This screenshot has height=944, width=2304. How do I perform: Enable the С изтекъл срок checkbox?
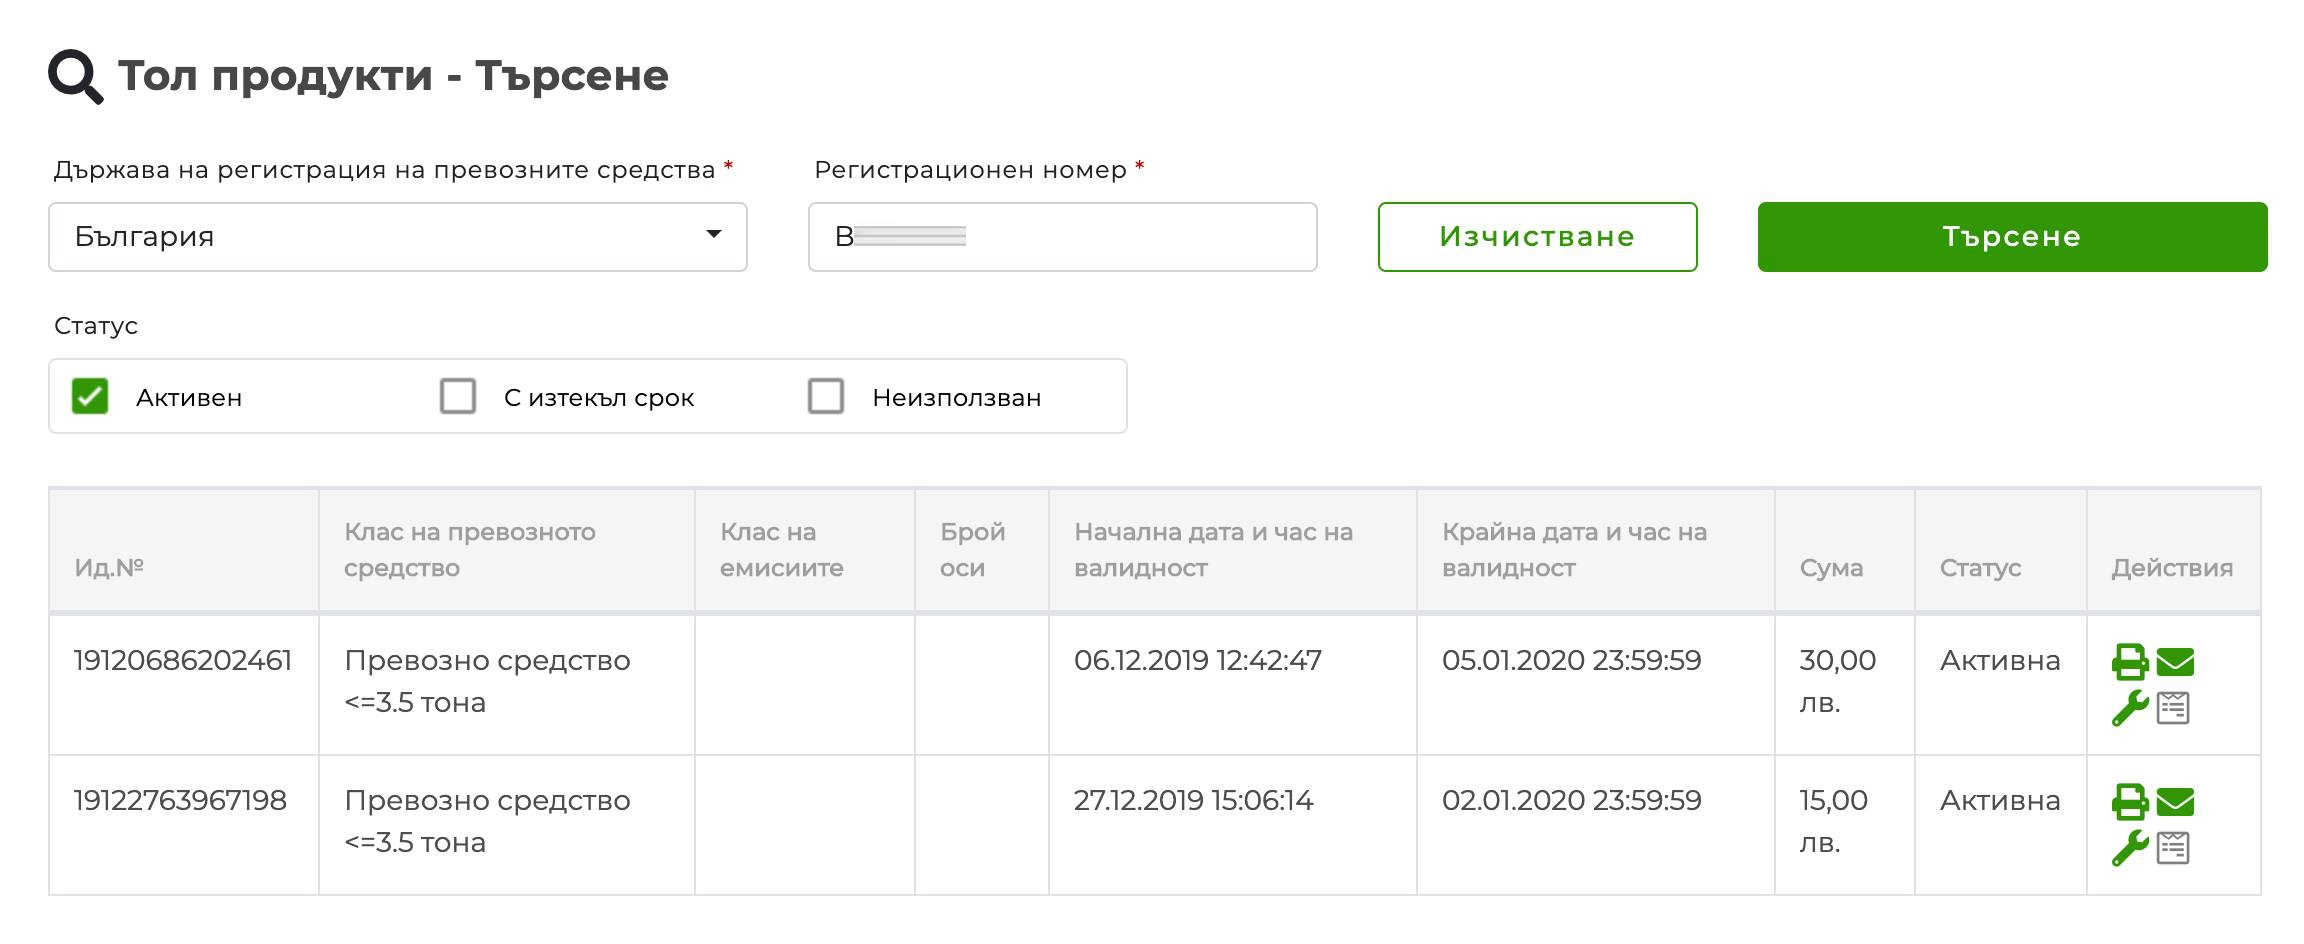click(458, 396)
